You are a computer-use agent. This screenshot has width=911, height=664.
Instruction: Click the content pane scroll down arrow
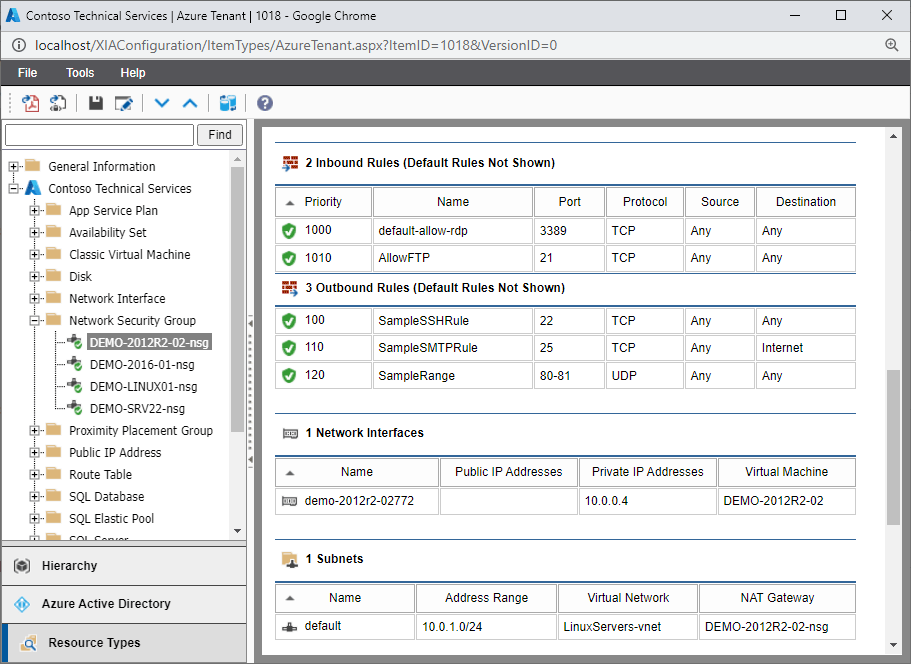893,645
